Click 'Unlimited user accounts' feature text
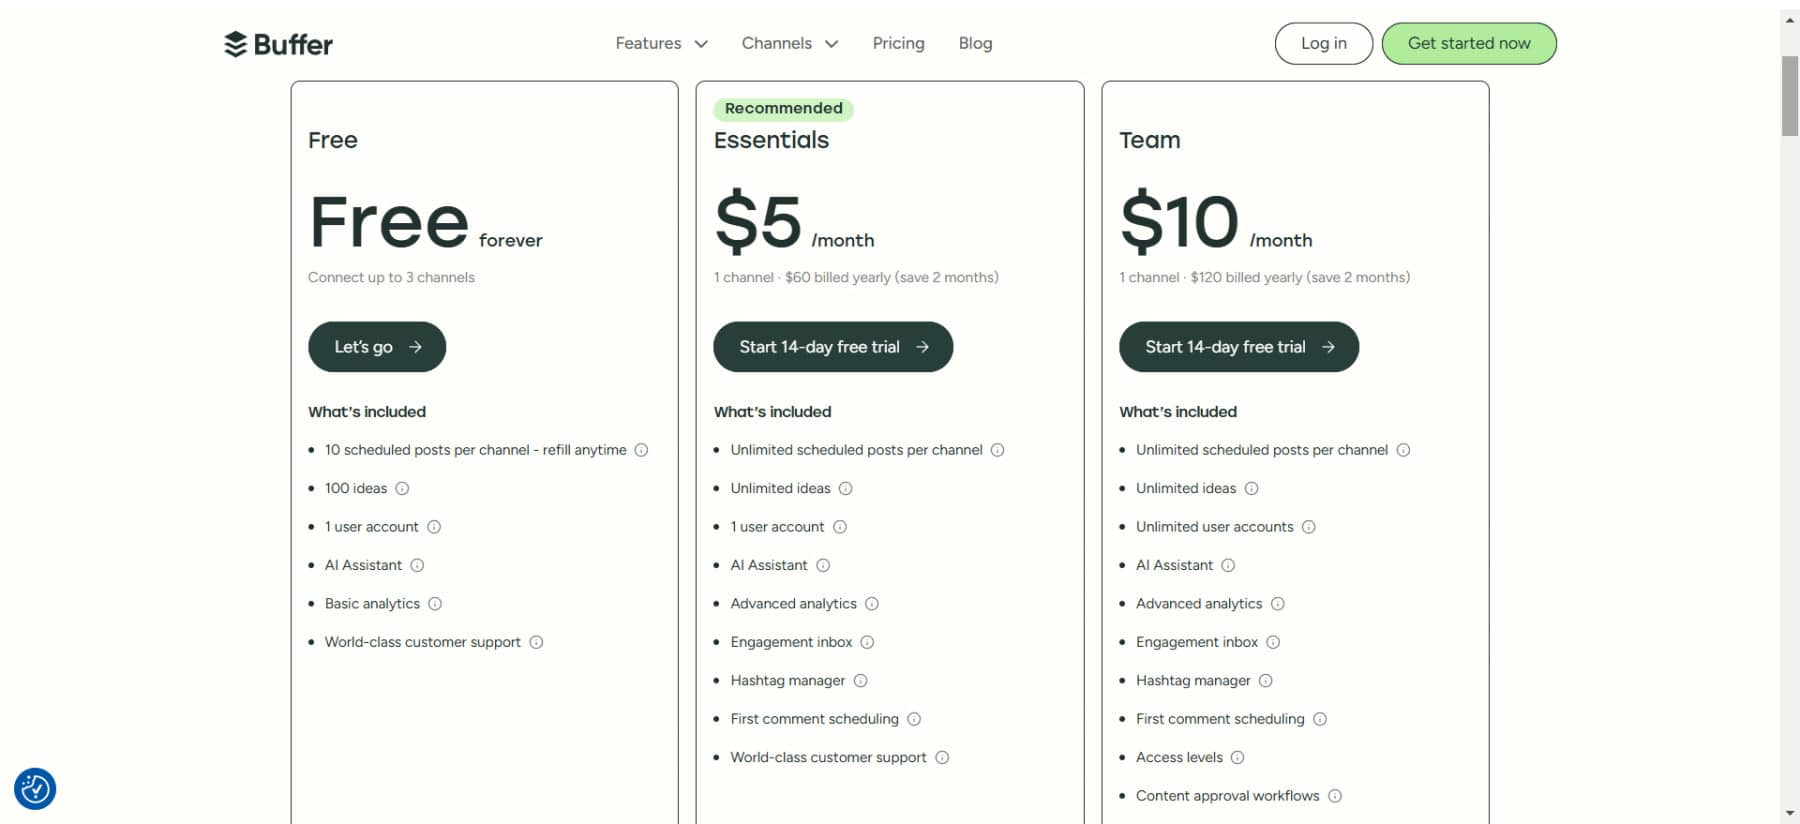This screenshot has width=1800, height=824. click(1214, 527)
